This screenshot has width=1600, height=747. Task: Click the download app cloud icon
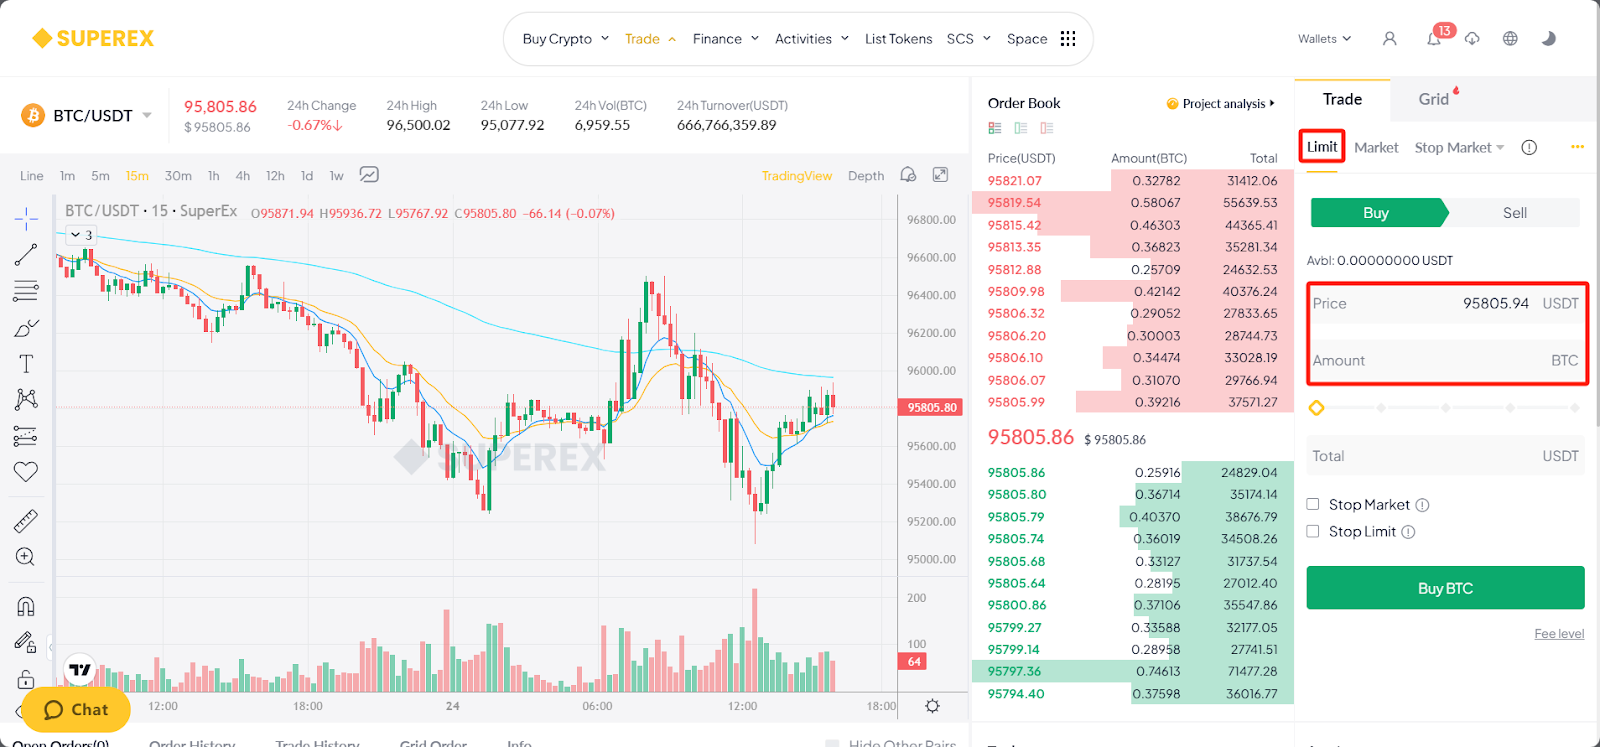tap(1472, 38)
